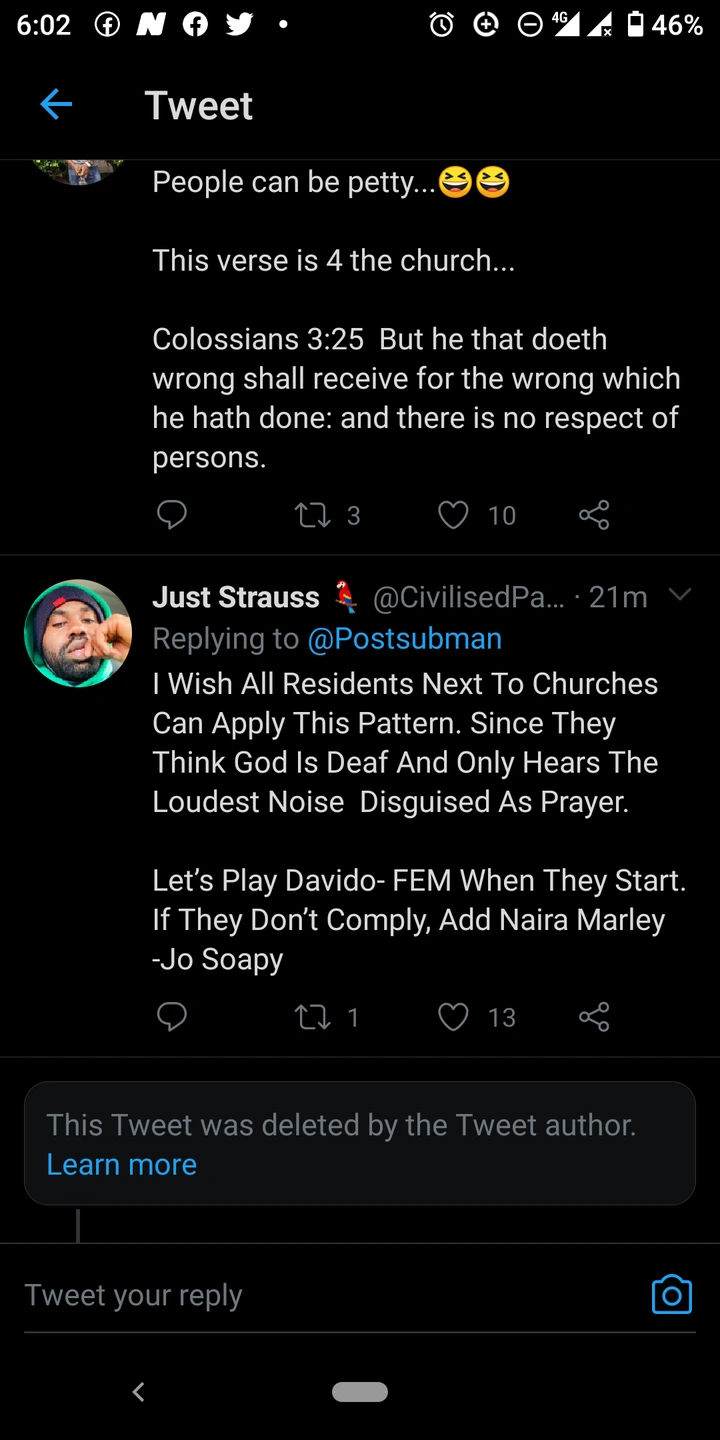Tap Learn more on deleted tweet notice
The height and width of the screenshot is (1440, 720).
click(121, 1164)
